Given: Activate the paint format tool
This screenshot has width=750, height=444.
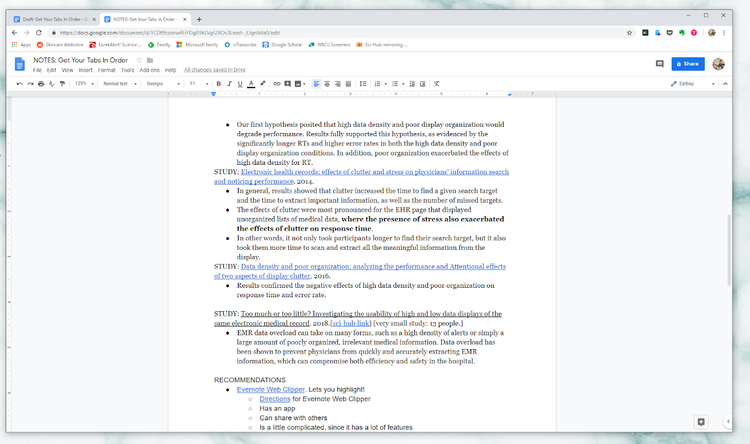Looking at the screenshot, I should point(62,84).
